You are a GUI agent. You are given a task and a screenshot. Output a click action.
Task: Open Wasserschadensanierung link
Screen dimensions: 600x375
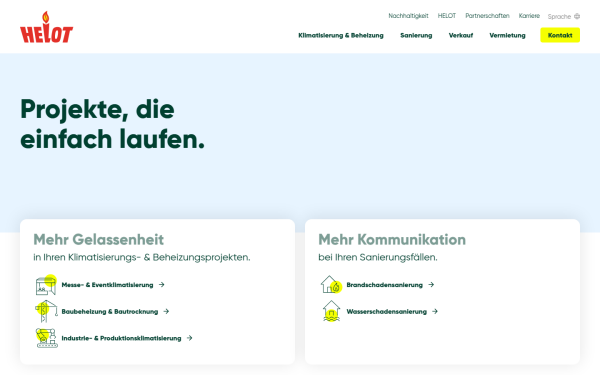click(x=386, y=311)
